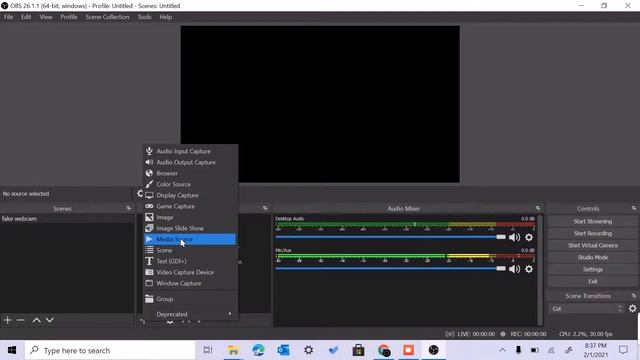640x360 pixels.
Task: Move scene up arrow
Action: pos(36,320)
